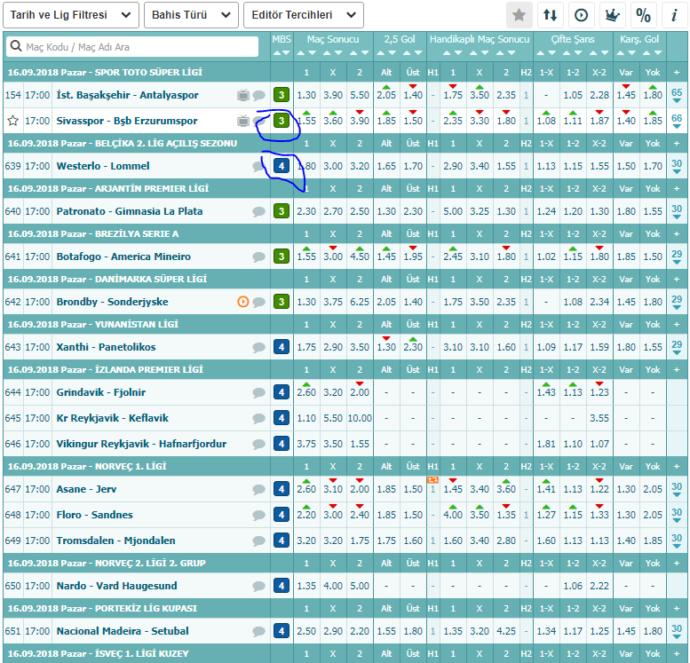Open comment bubble for Botafogo match

coord(259,257)
